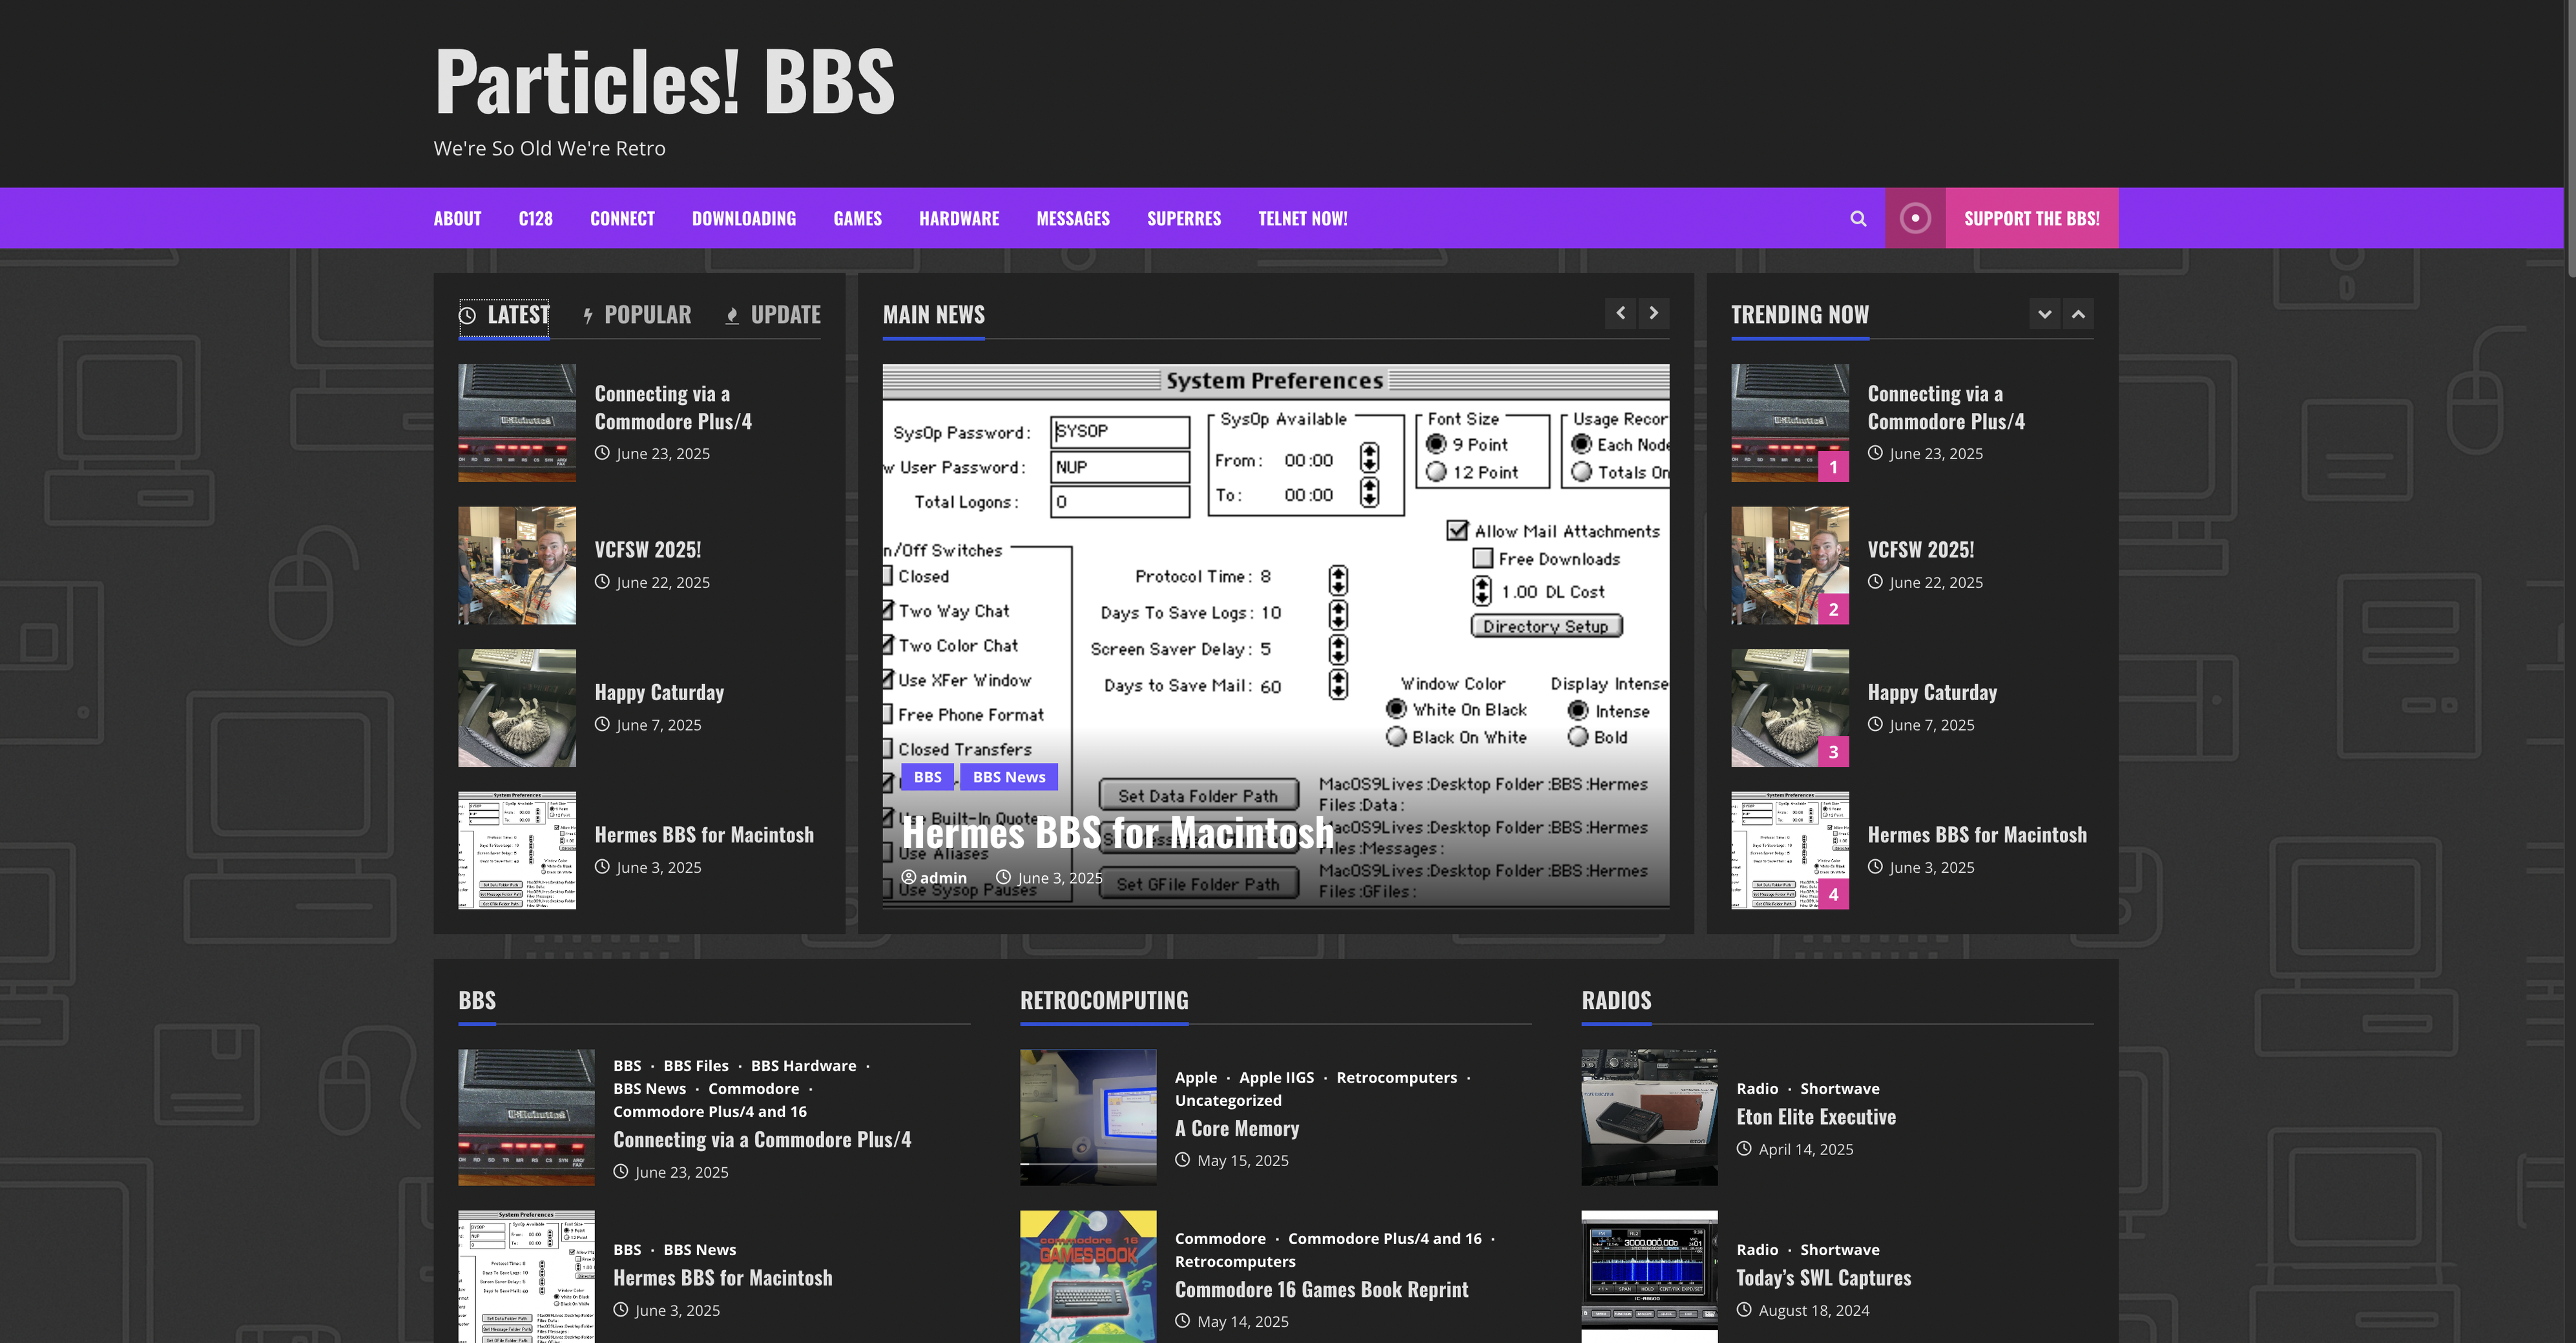The width and height of the screenshot is (2576, 1343).
Task: Open the Games menu item
Action: click(x=858, y=218)
